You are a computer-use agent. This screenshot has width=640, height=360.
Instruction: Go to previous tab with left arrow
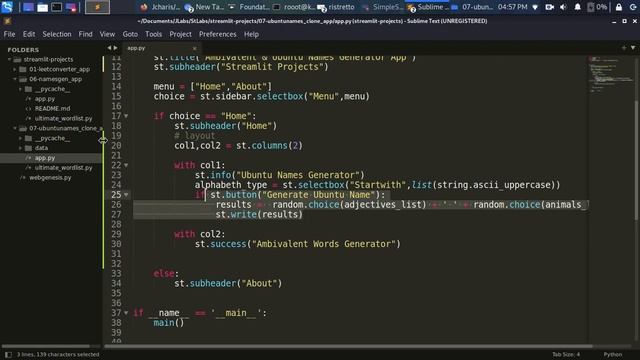point(109,48)
